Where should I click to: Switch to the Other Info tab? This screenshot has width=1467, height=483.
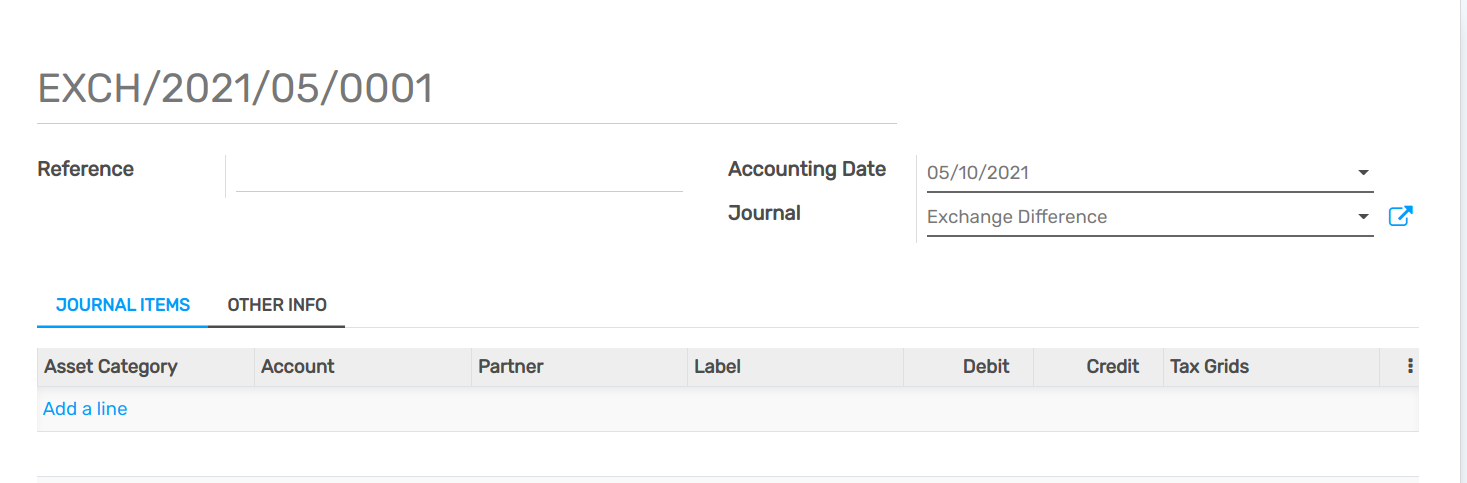(277, 305)
